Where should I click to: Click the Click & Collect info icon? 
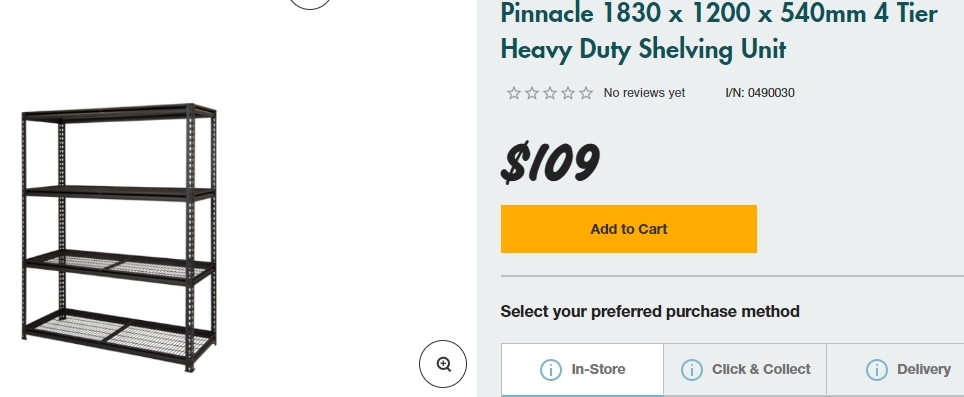[692, 370]
